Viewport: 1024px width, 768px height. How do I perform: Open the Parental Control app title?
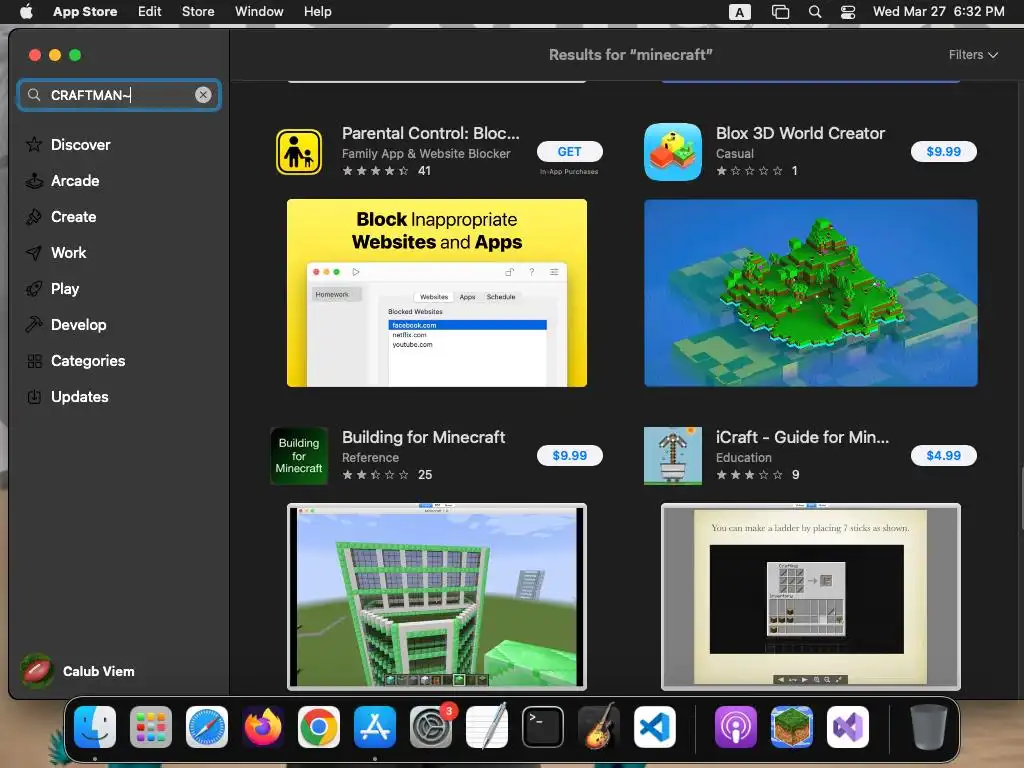click(431, 133)
